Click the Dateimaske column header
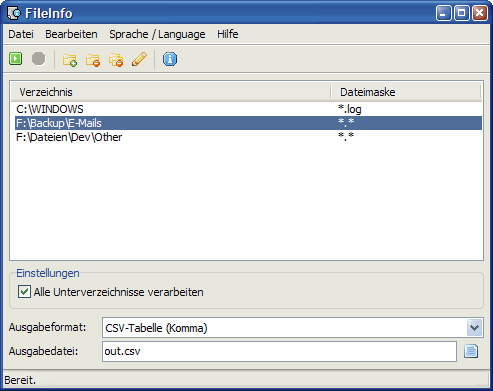493x391 pixels. 406,92
